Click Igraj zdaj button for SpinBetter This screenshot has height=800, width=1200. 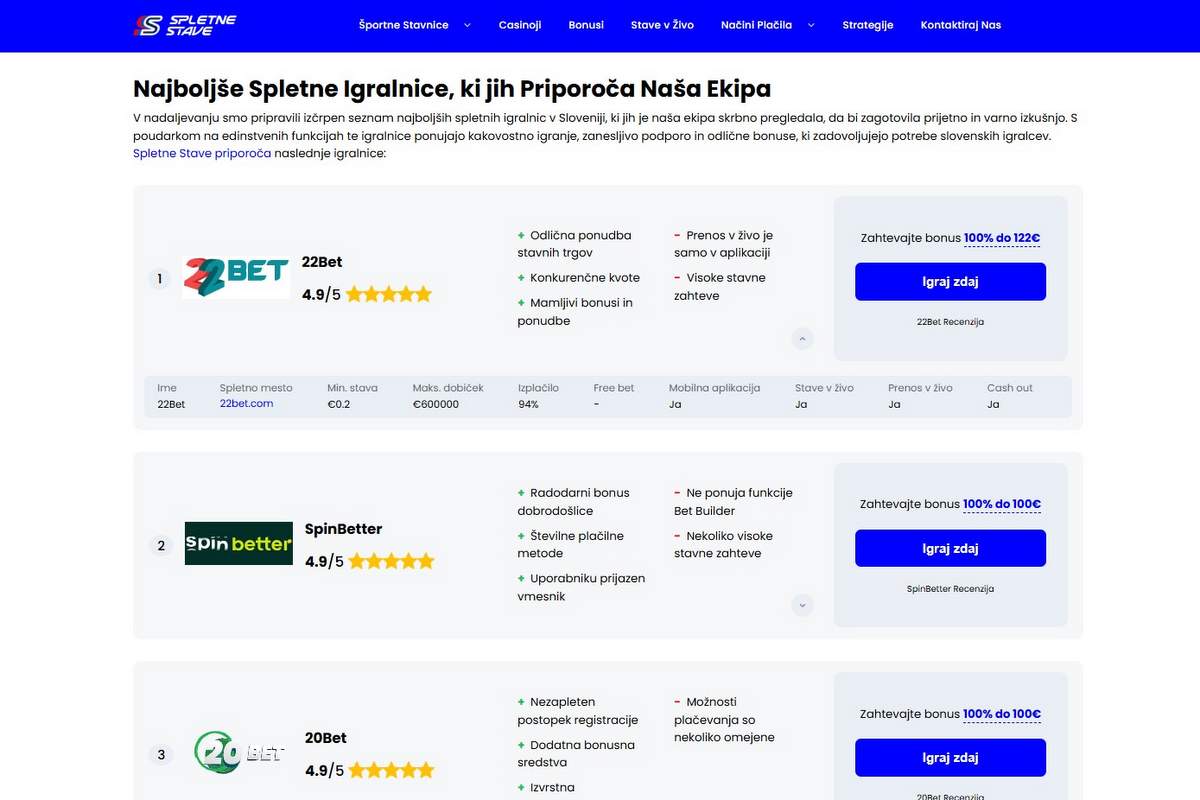(950, 549)
